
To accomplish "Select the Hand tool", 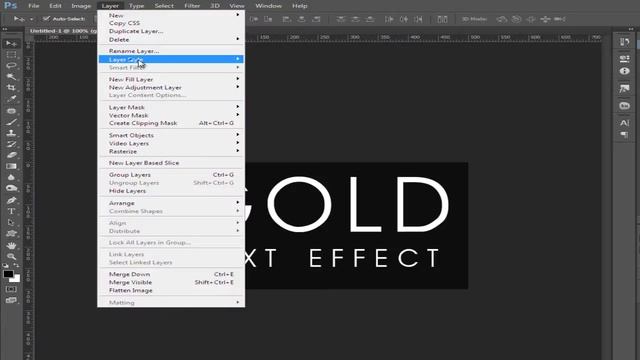I will 11,245.
